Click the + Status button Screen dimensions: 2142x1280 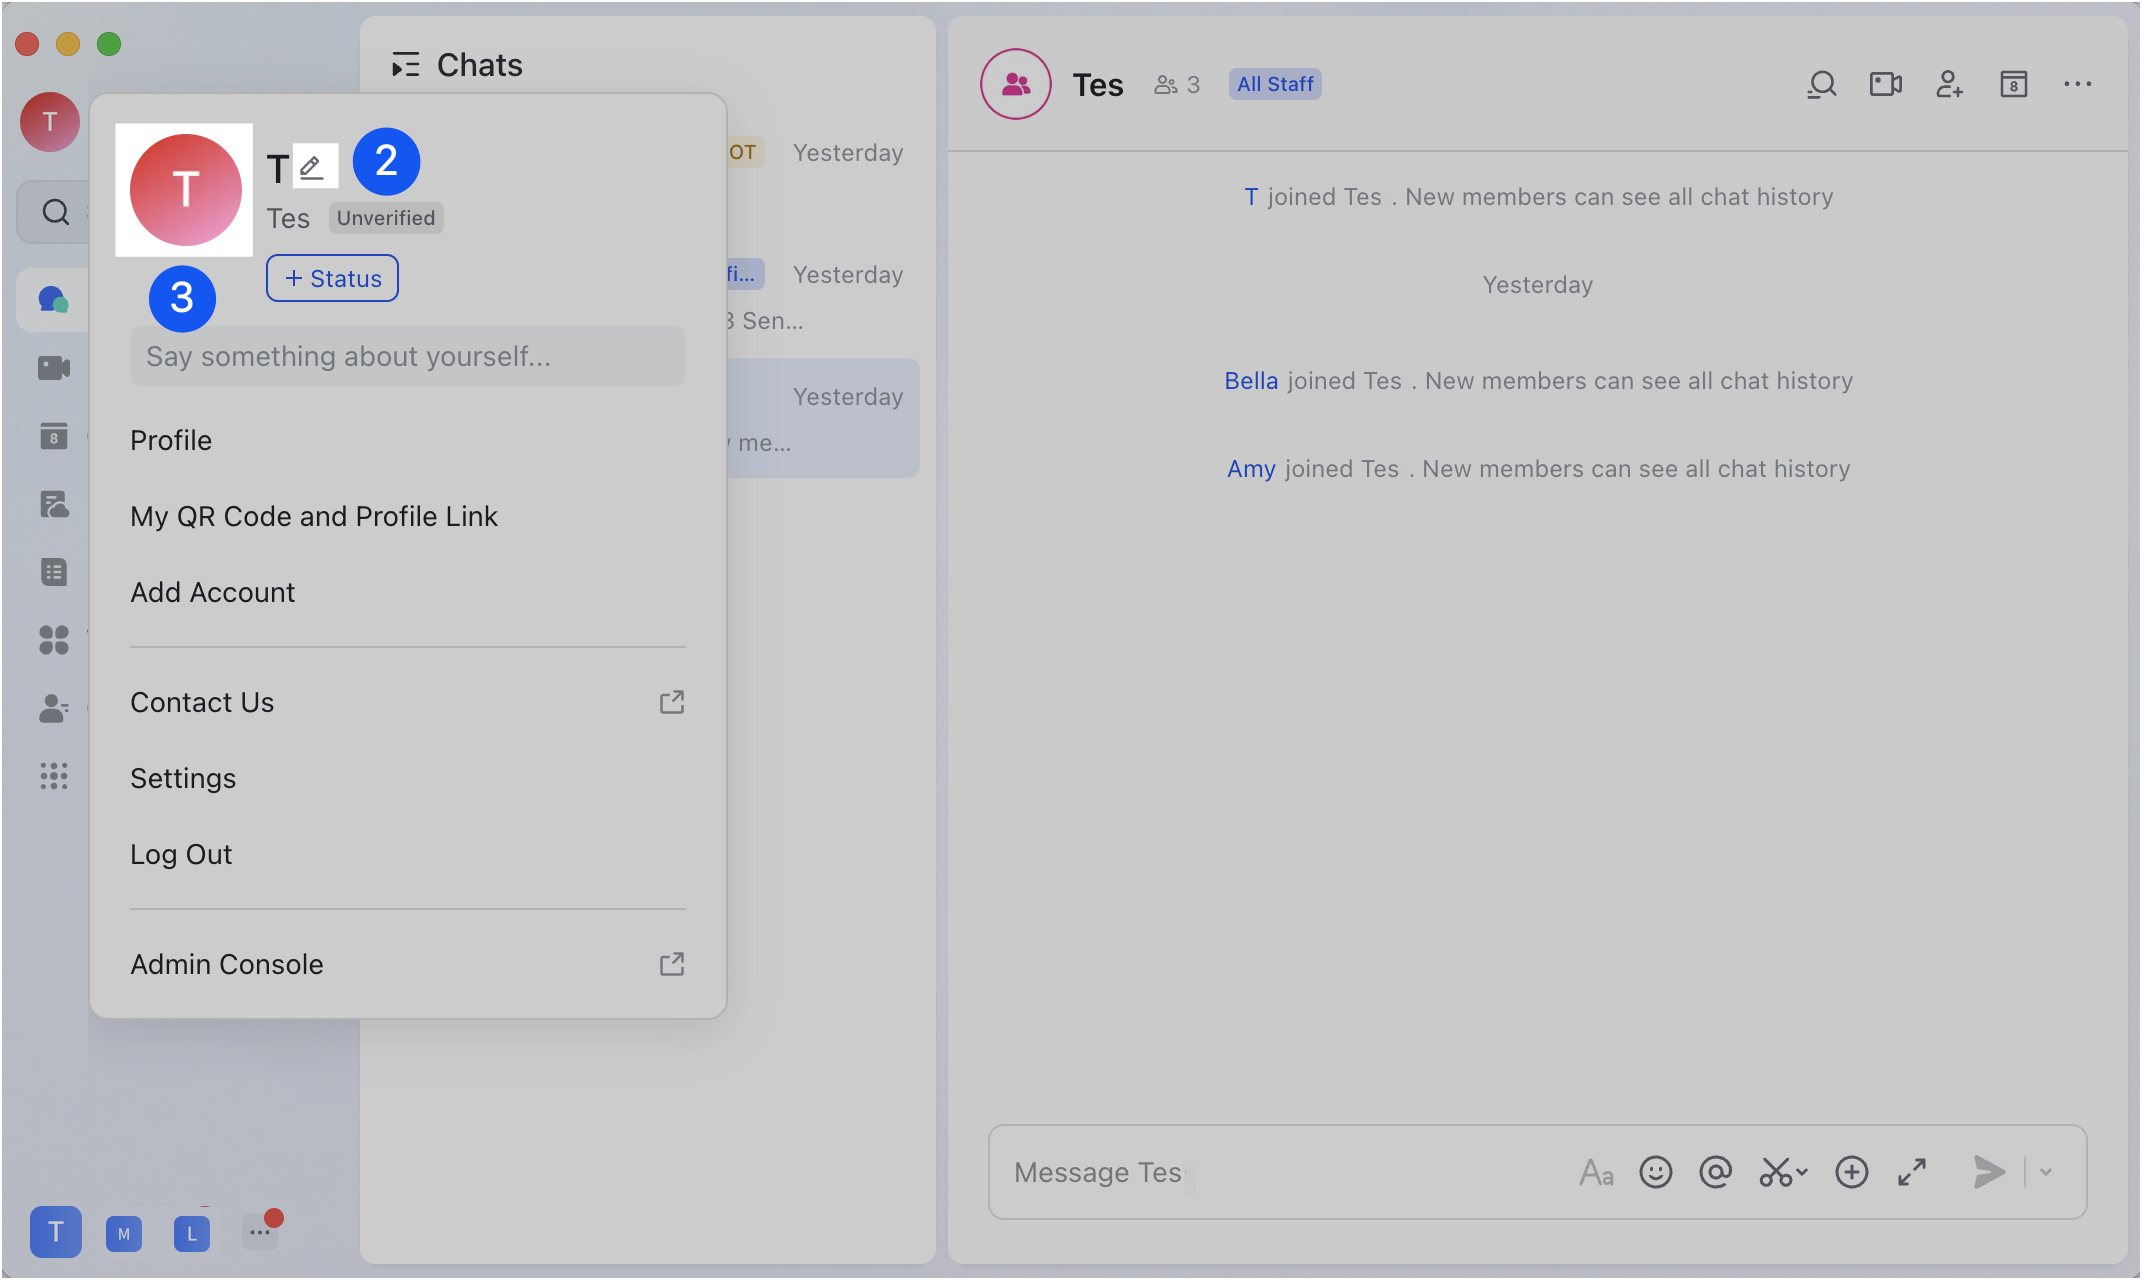(x=332, y=278)
